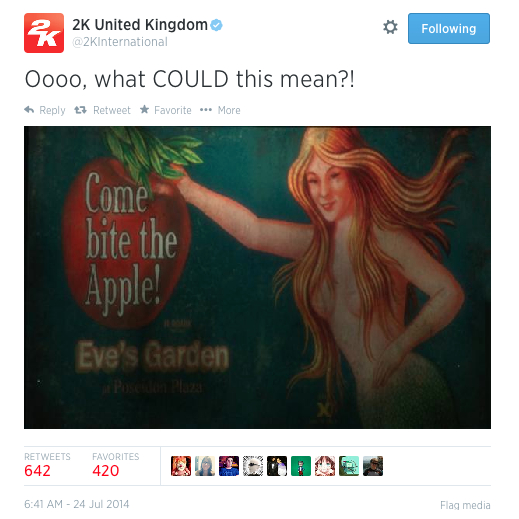View the 420 favorites list
This screenshot has height=519, width=519.
click(x=115, y=466)
